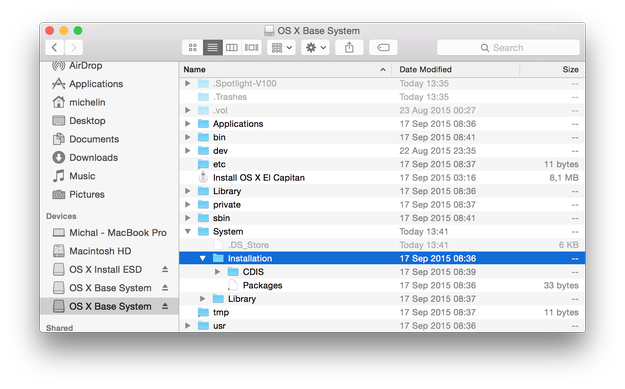Sort by Date Modified column
625x389 pixels.
coord(456,69)
